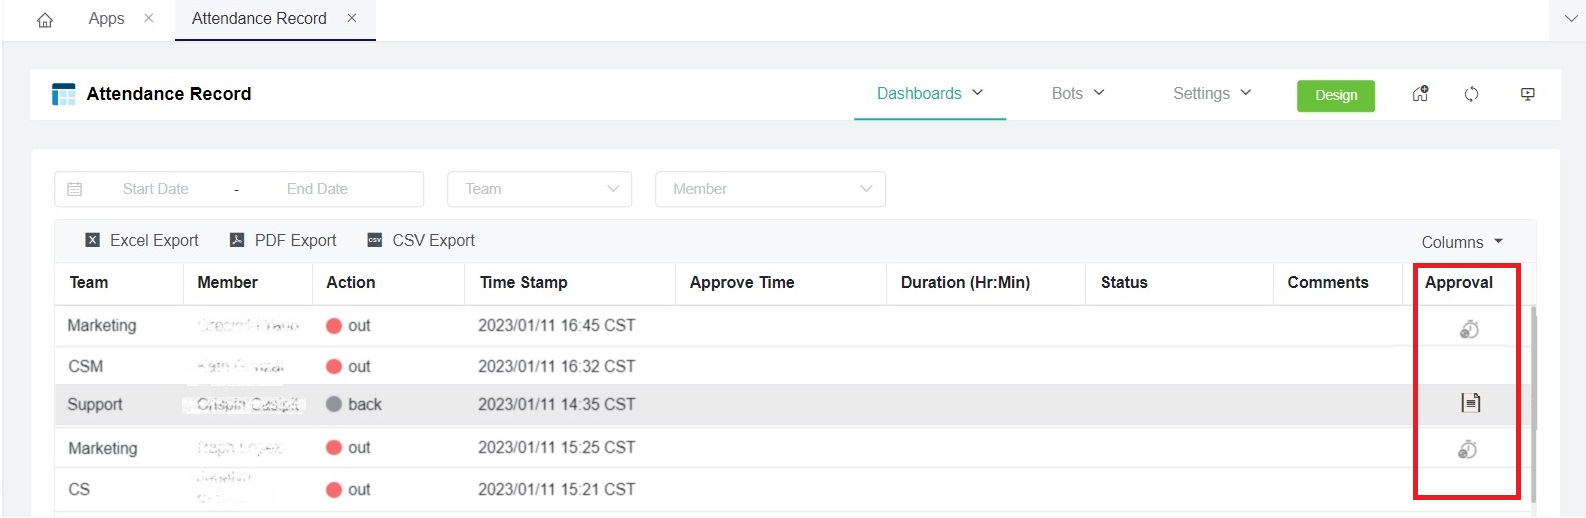Expand the Team filter dropdown
Viewport: 1586px width, 518px height.
pos(540,189)
